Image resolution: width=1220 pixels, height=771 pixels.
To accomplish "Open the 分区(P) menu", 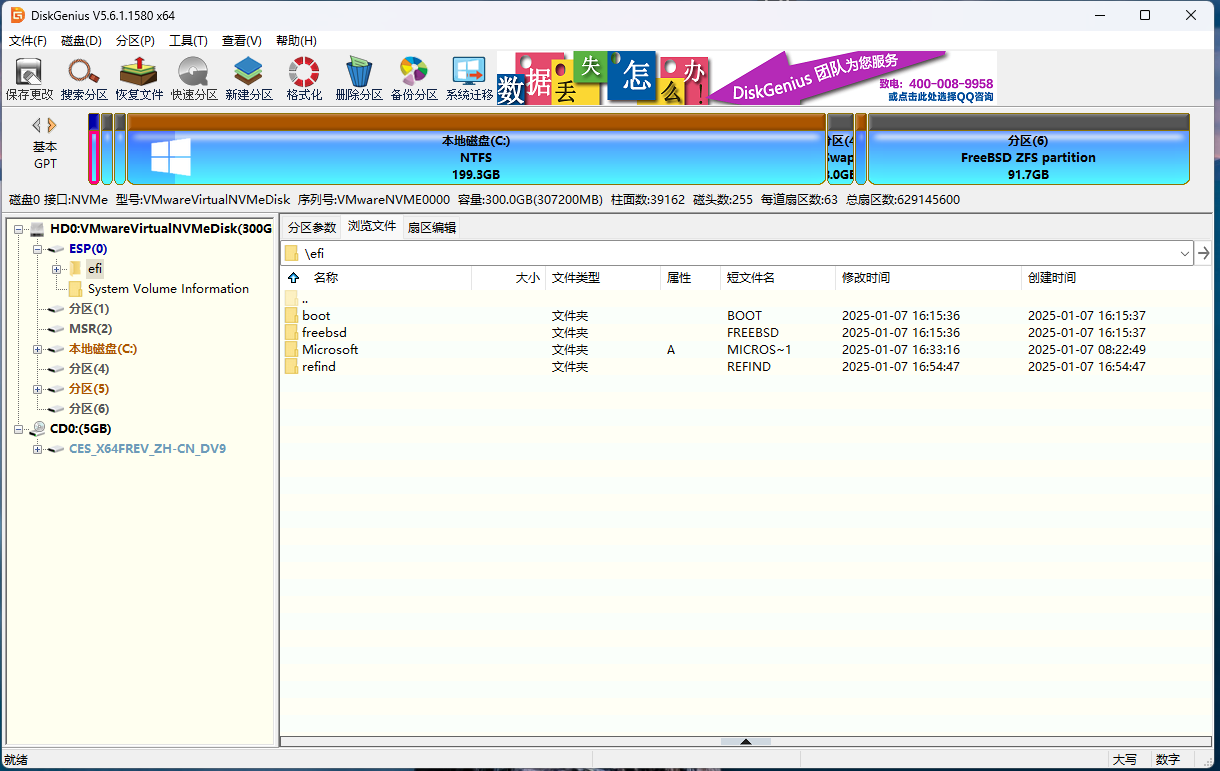I will click(135, 41).
